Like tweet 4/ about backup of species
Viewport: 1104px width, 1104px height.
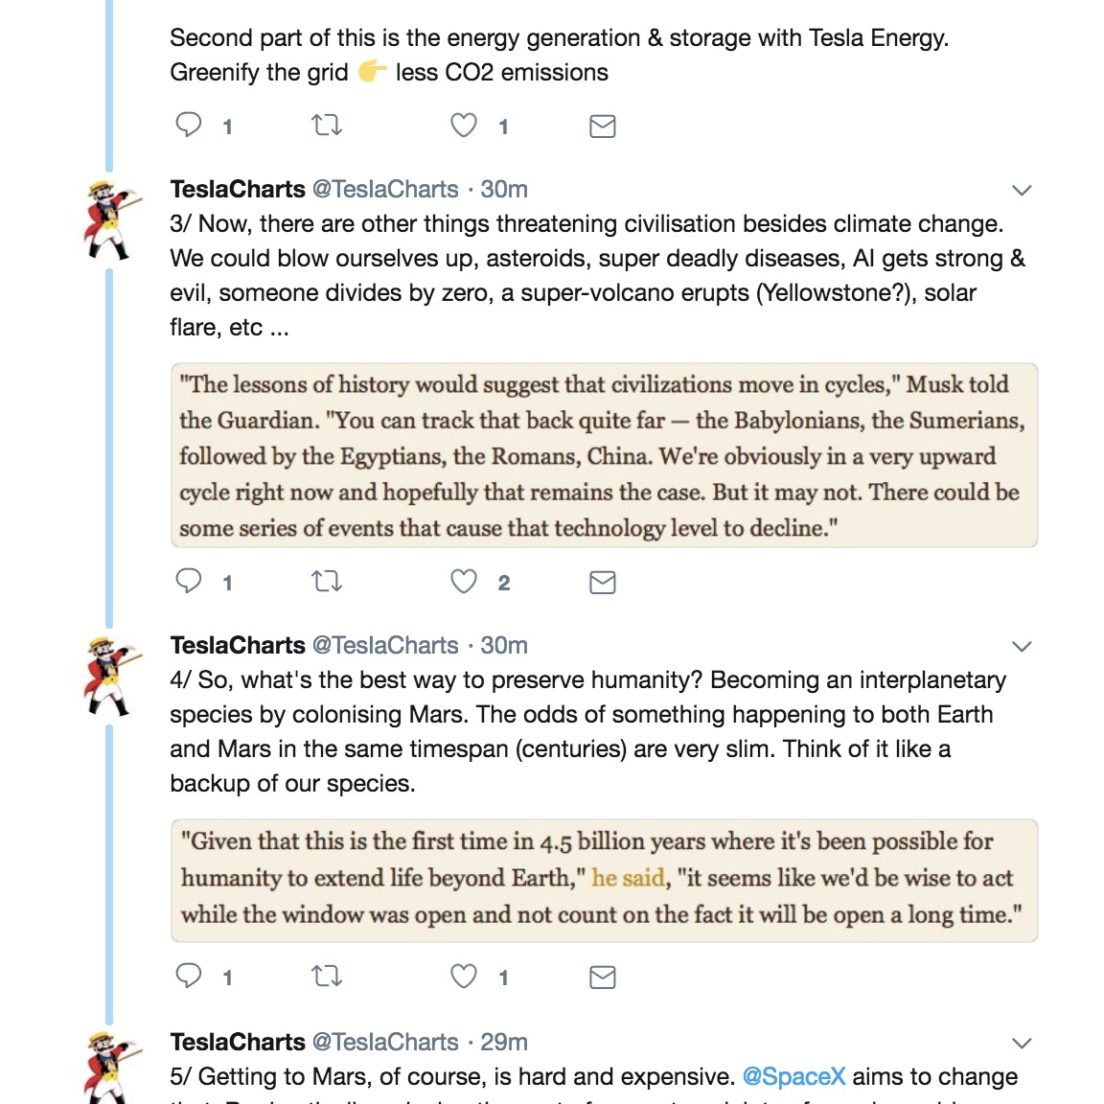point(463,976)
